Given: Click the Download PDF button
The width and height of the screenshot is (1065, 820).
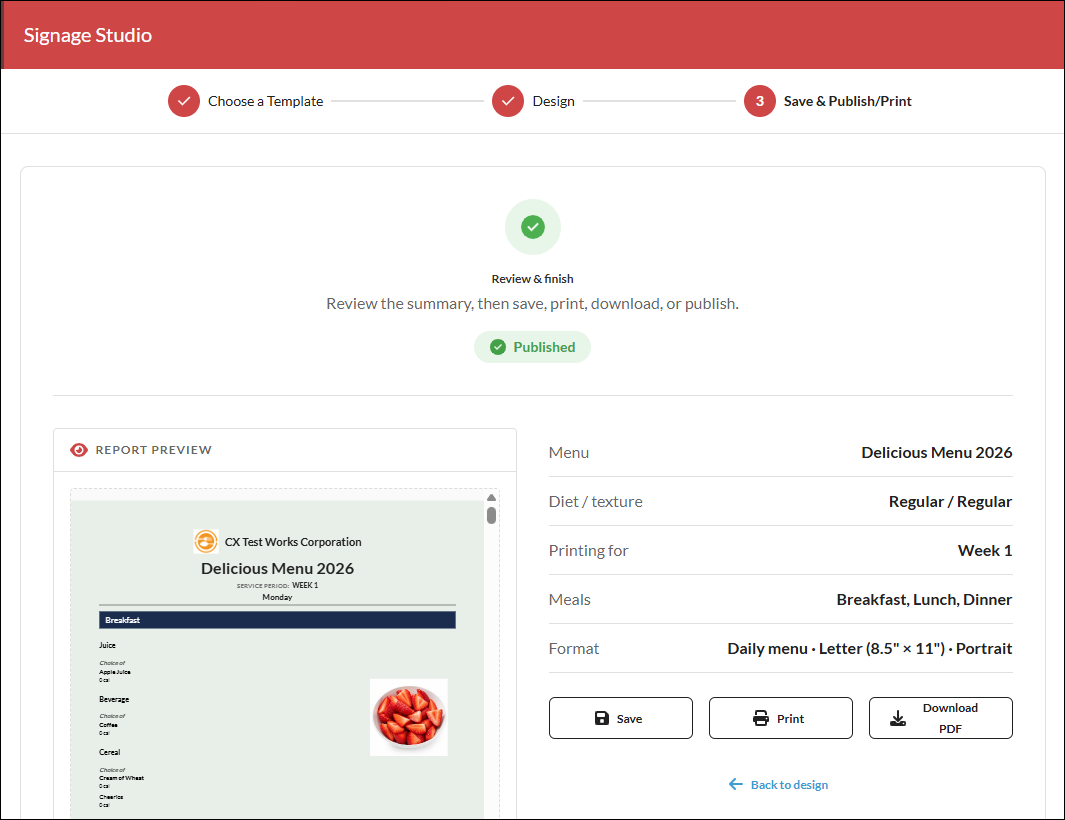Looking at the screenshot, I should [x=941, y=718].
